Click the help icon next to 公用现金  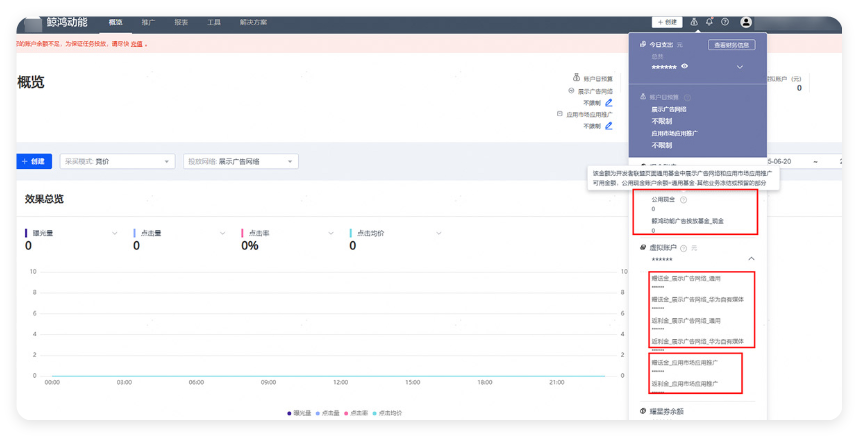[x=683, y=200]
